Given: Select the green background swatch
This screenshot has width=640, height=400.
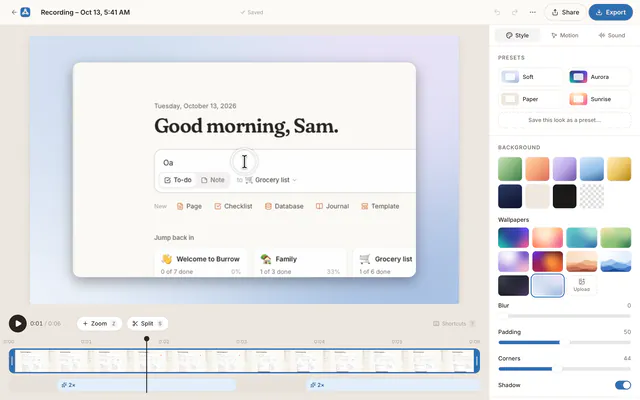Looking at the screenshot, I should (510, 169).
